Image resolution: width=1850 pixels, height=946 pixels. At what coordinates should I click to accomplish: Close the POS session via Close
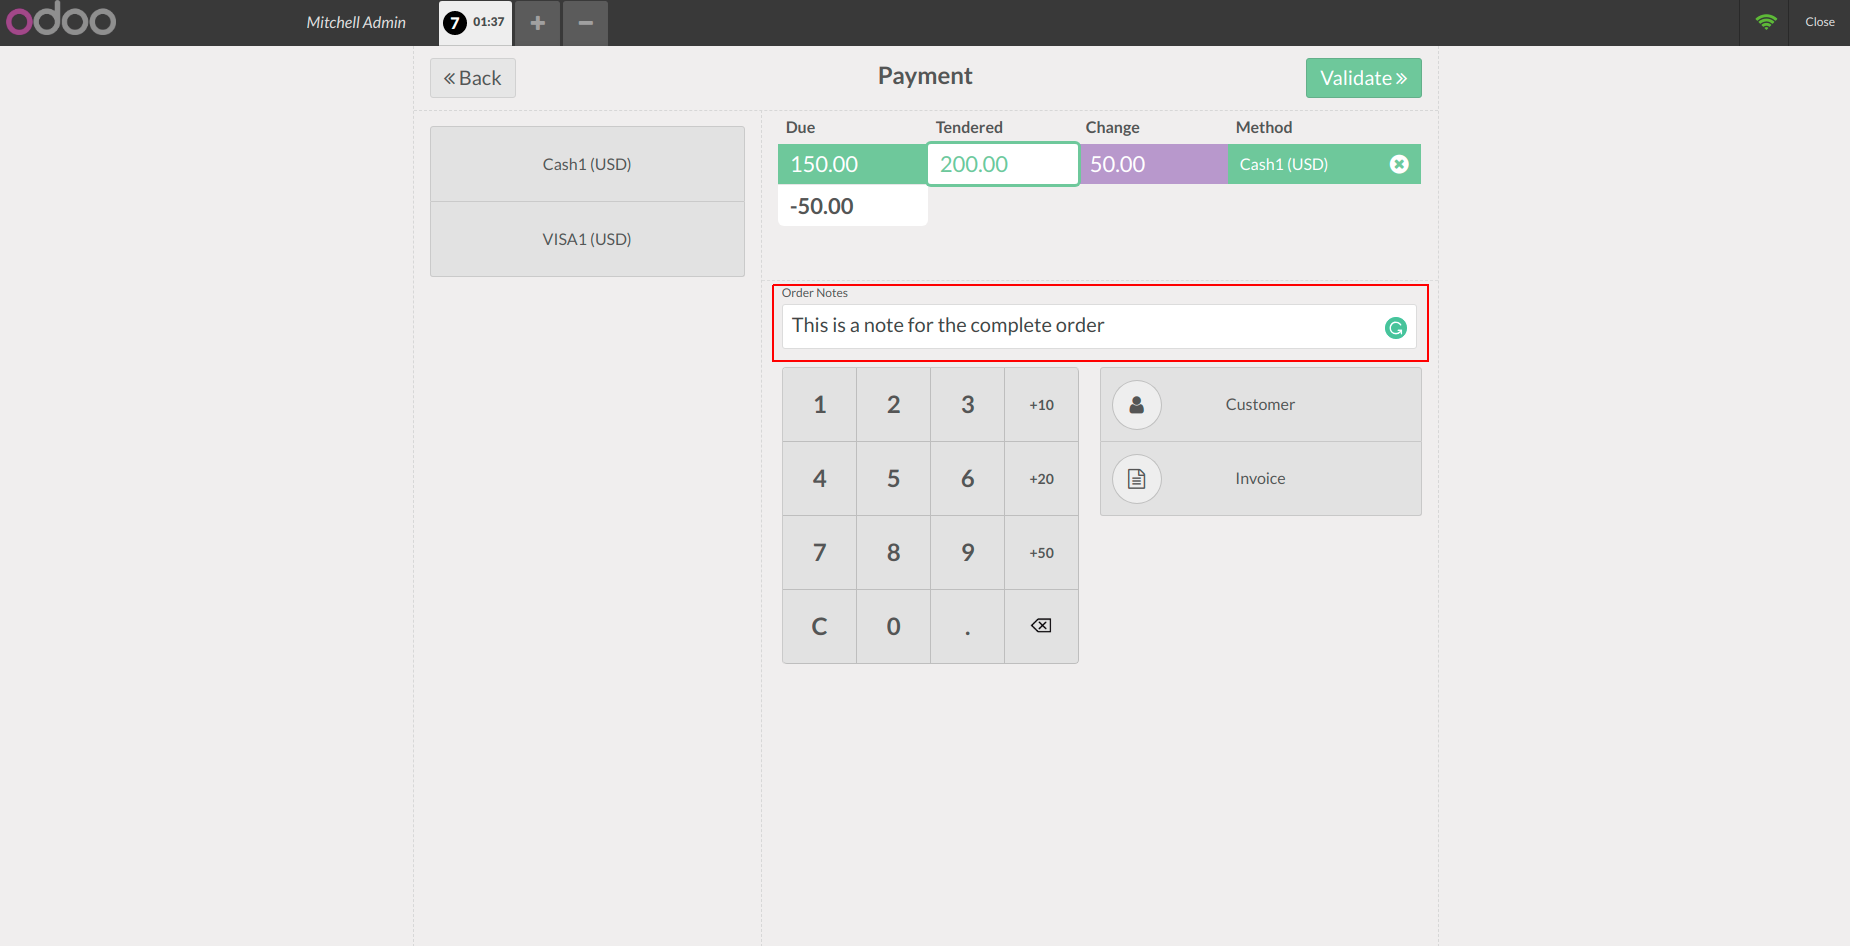pos(1819,22)
